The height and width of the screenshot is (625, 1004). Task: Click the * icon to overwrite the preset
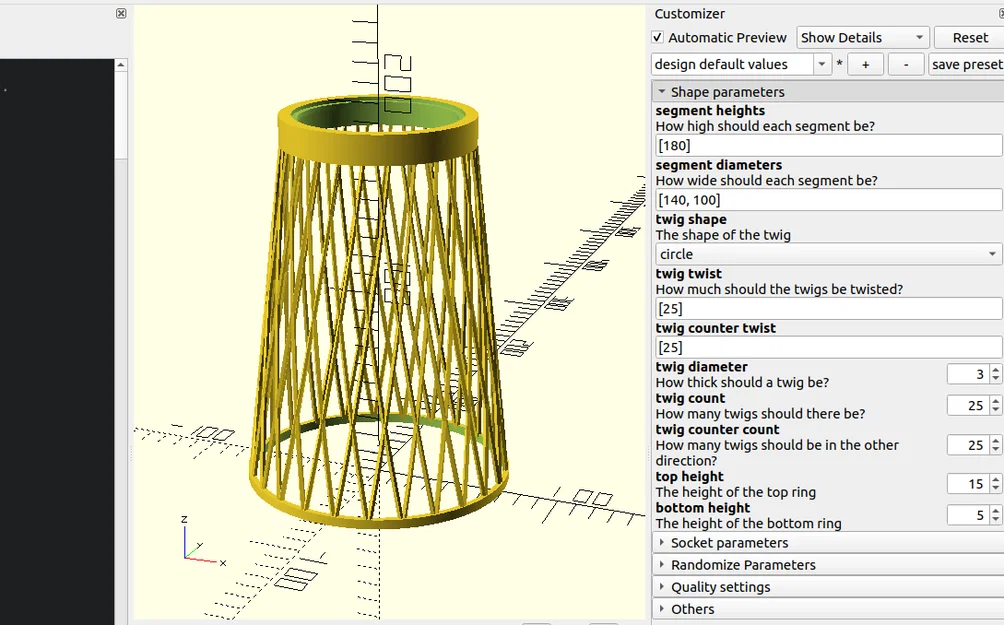837,63
